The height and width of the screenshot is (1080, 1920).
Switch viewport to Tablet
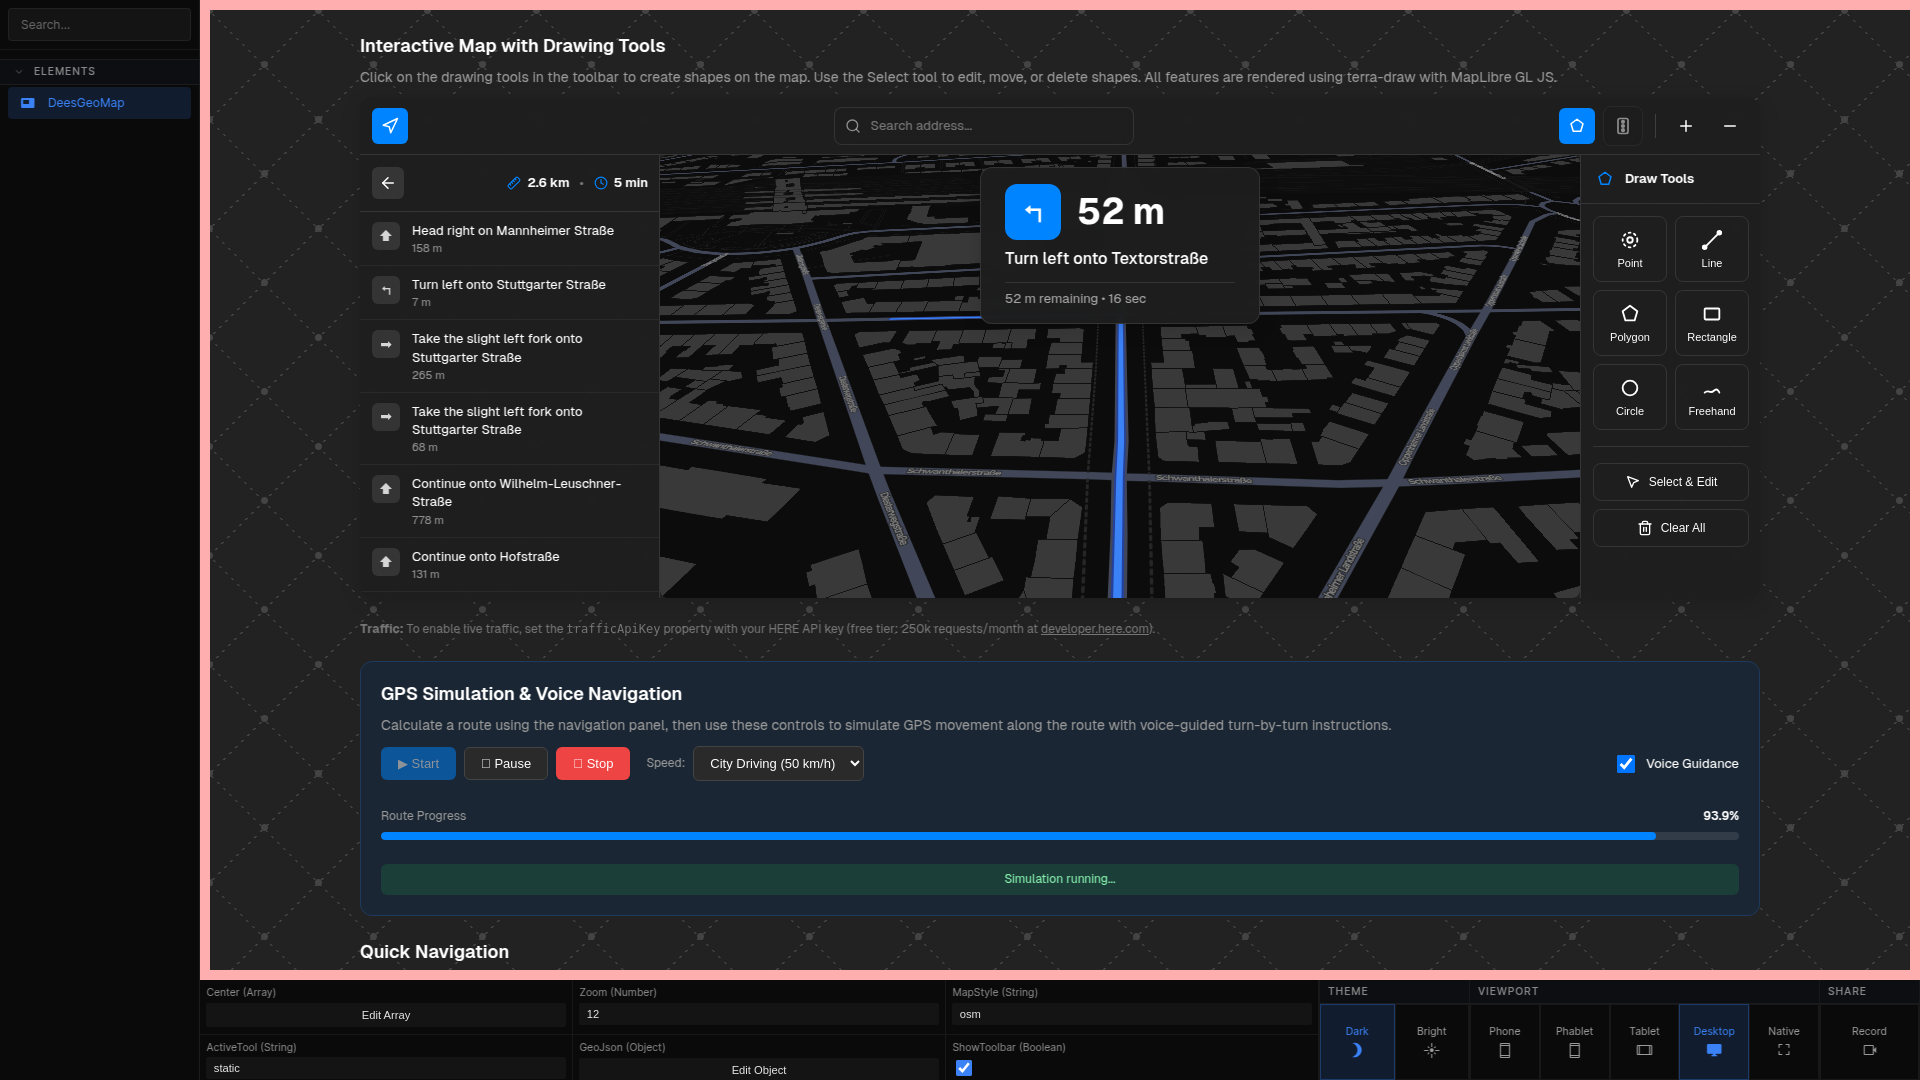pyautogui.click(x=1644, y=1040)
